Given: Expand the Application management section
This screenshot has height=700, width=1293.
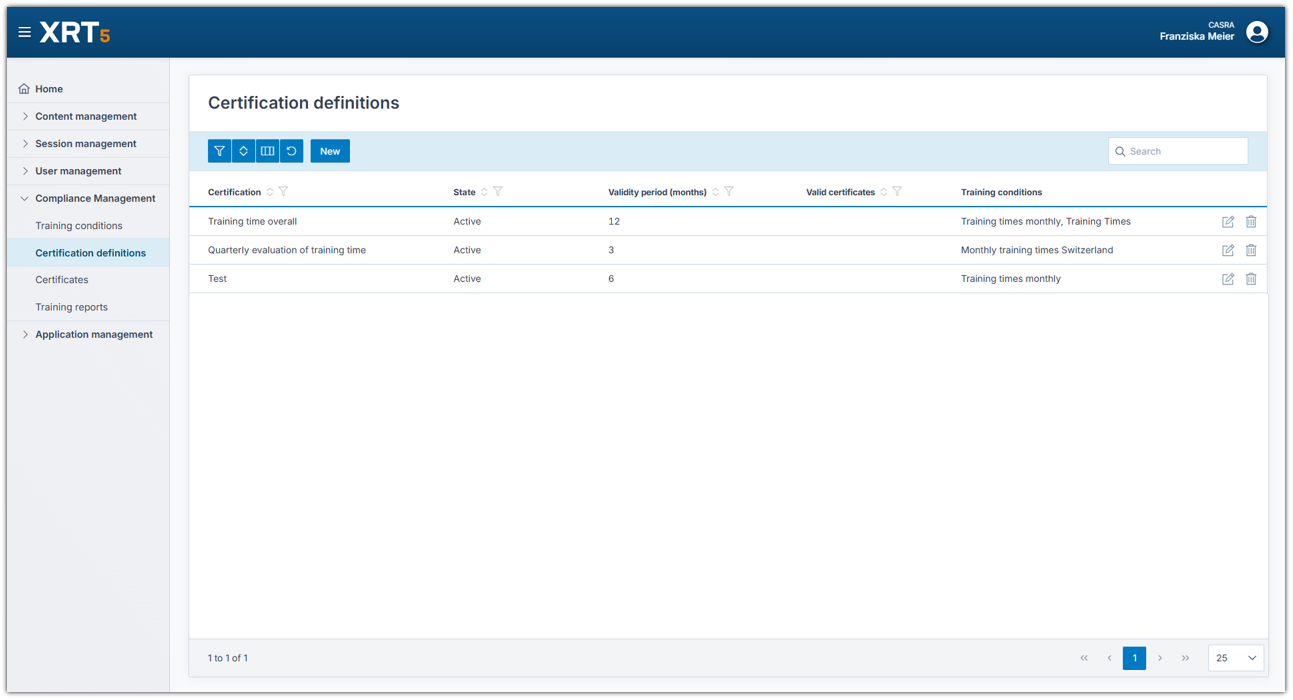Looking at the screenshot, I should pos(93,334).
